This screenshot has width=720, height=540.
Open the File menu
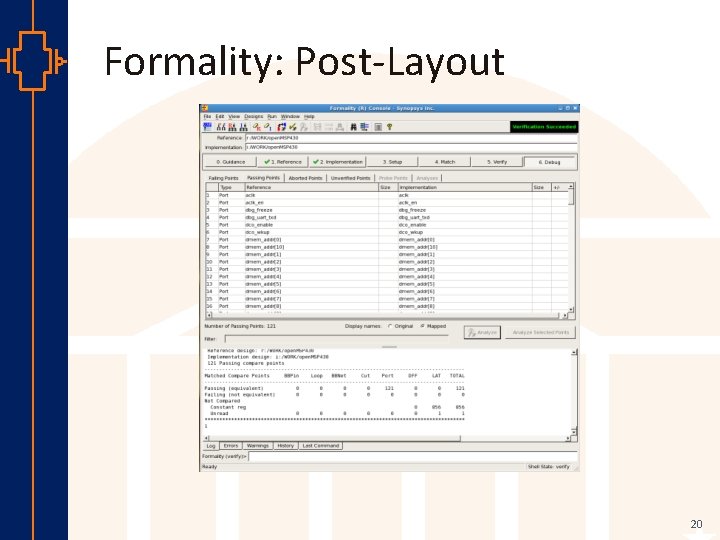pos(207,117)
